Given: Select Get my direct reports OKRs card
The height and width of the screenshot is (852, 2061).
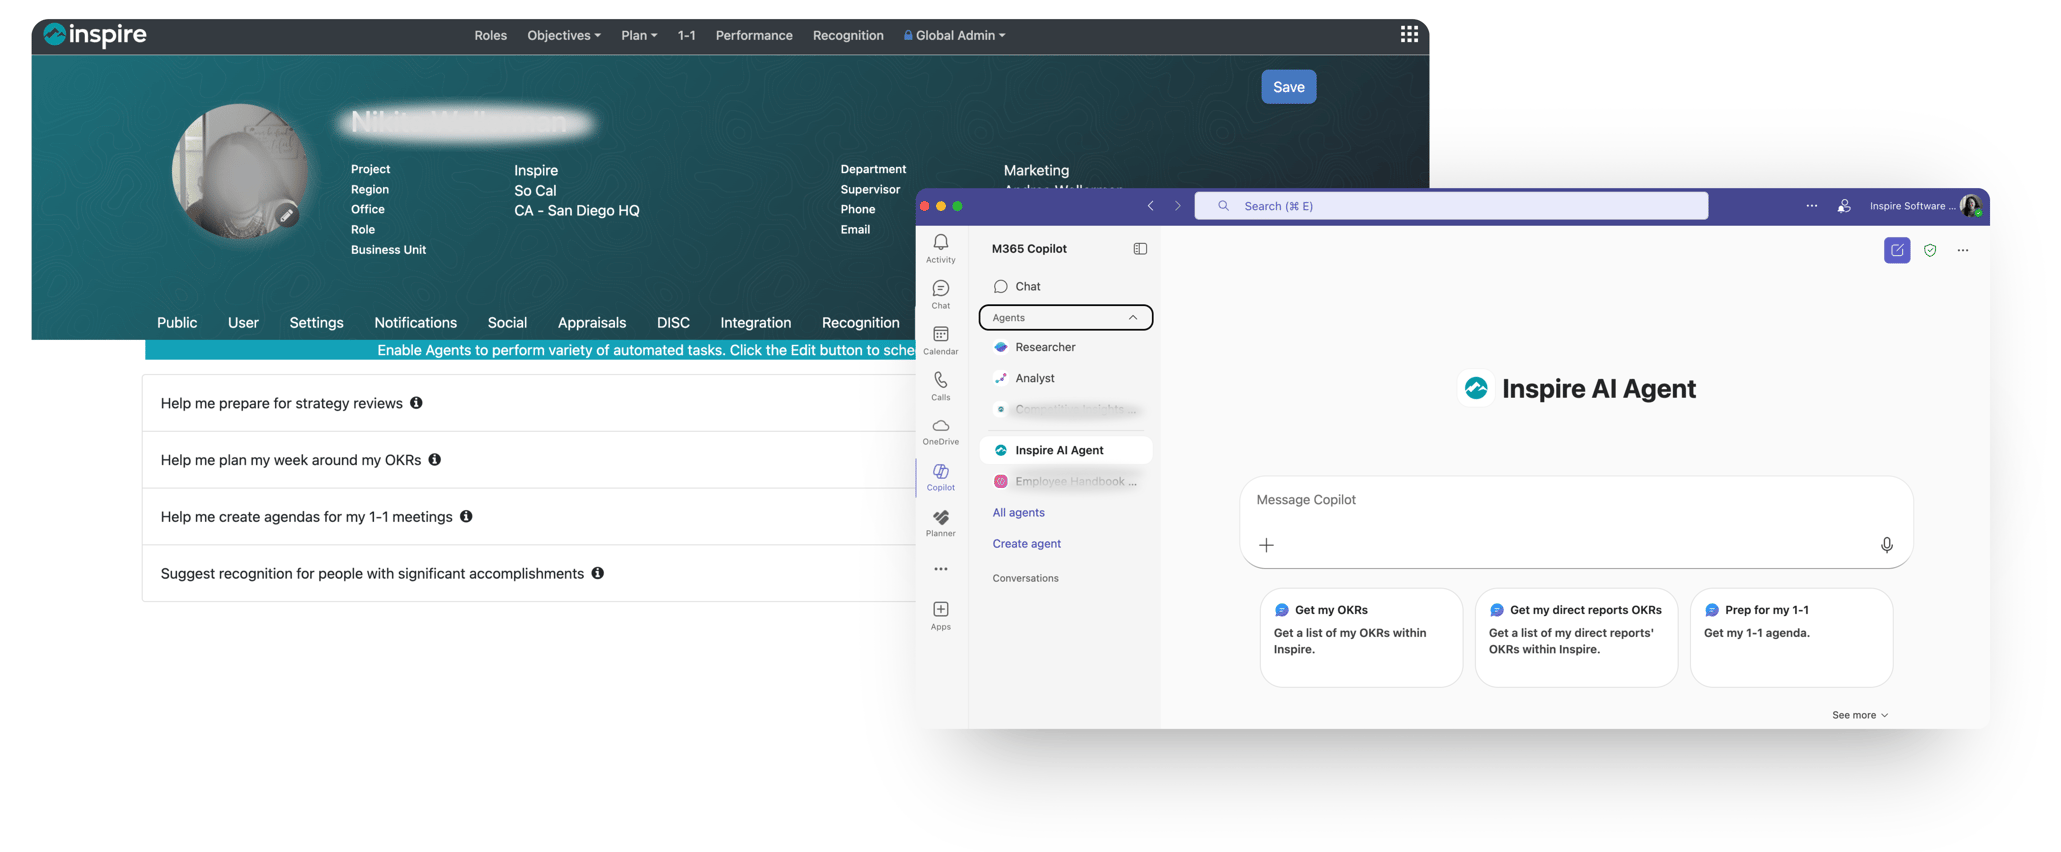Looking at the screenshot, I should [1575, 638].
